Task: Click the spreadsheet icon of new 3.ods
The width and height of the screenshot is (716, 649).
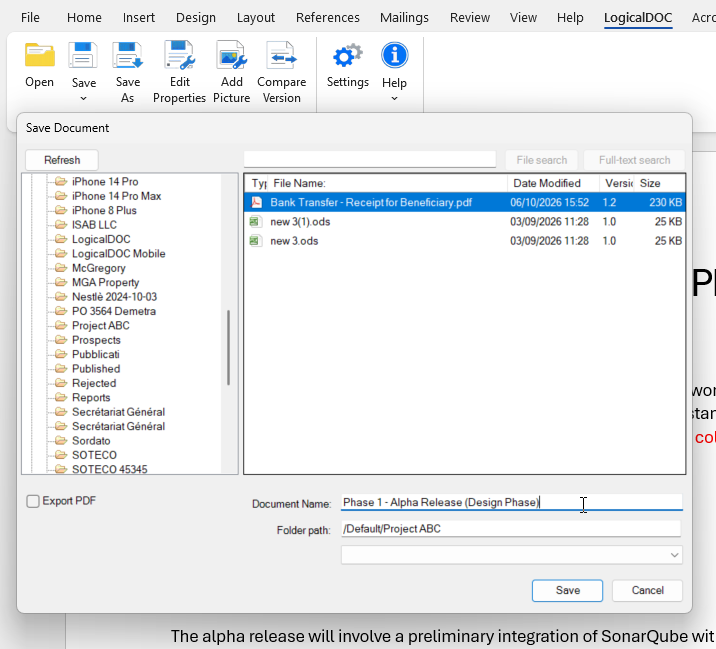Action: click(x=255, y=241)
